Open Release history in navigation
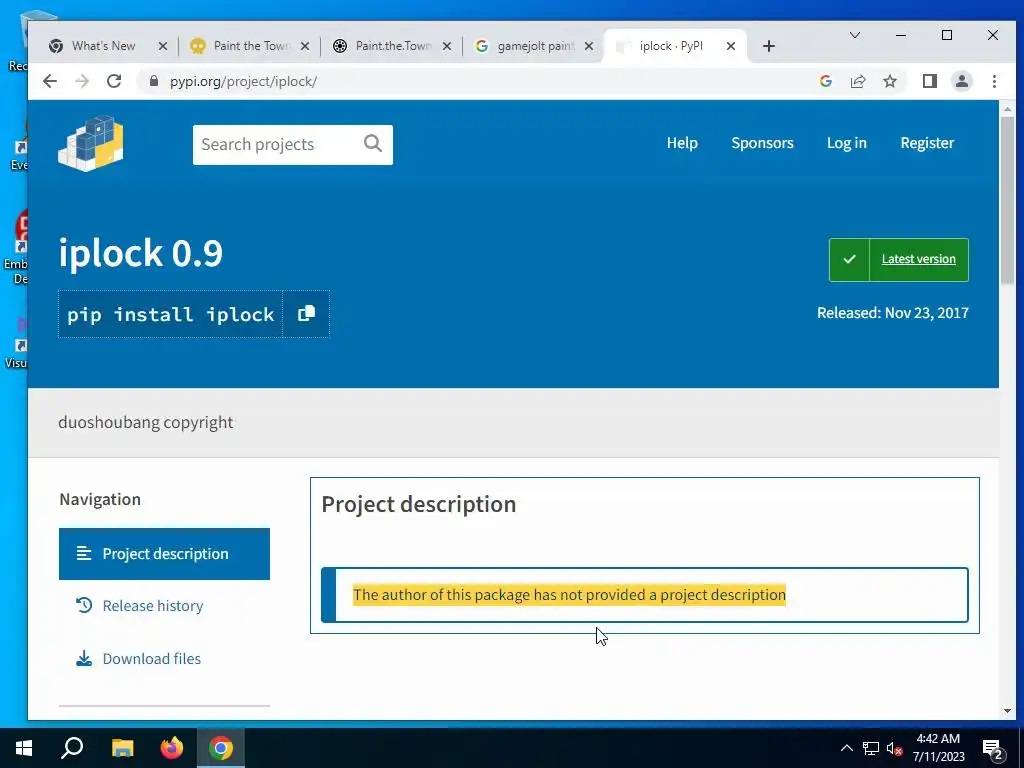 152,606
